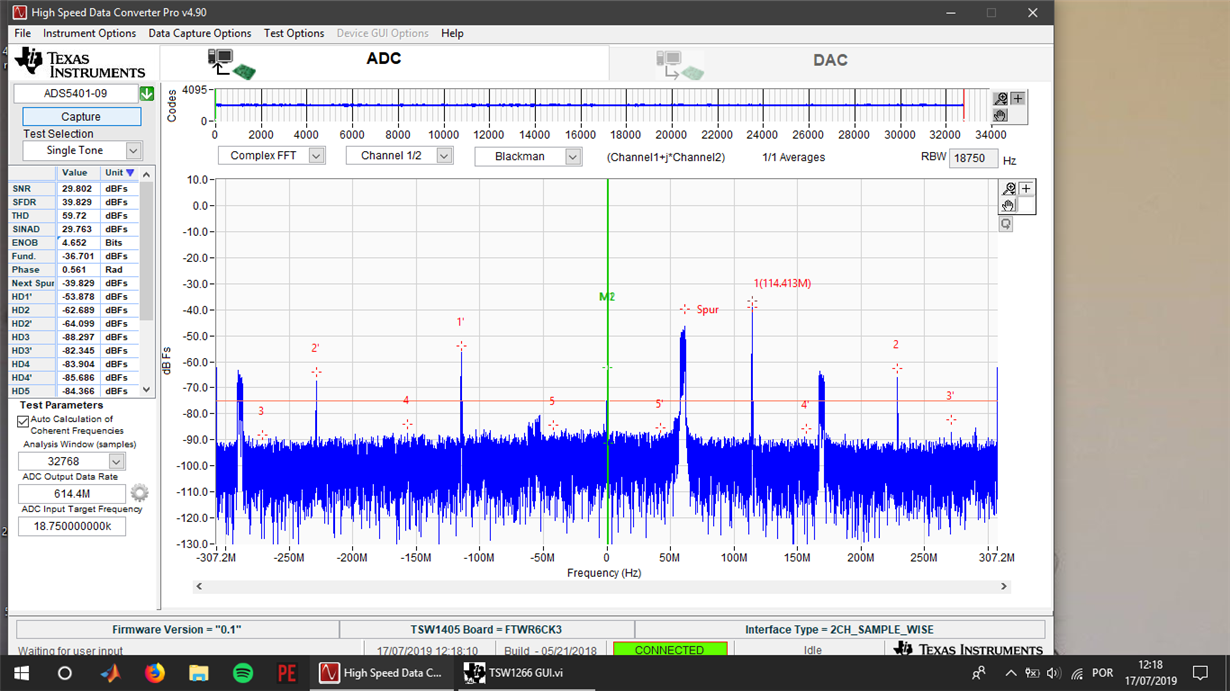Viewport: 1230px width, 691px height.
Task: Click the RBW value field showing 18750
Action: pos(973,159)
